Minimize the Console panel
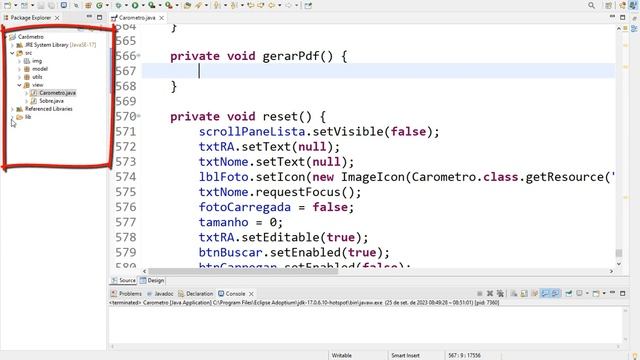This screenshot has width=640, height=360. (x=612, y=293)
